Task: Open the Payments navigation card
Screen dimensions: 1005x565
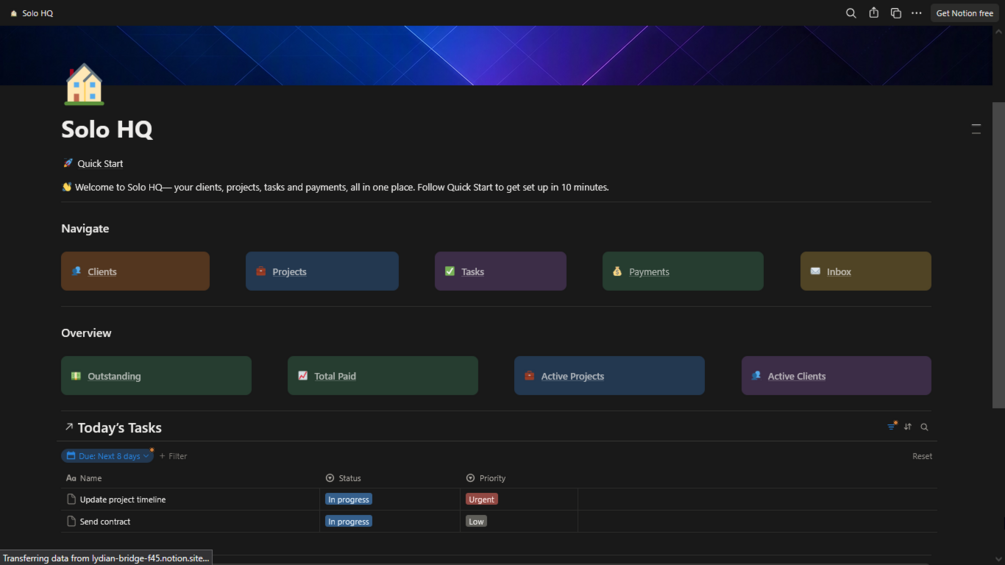Action: click(683, 271)
